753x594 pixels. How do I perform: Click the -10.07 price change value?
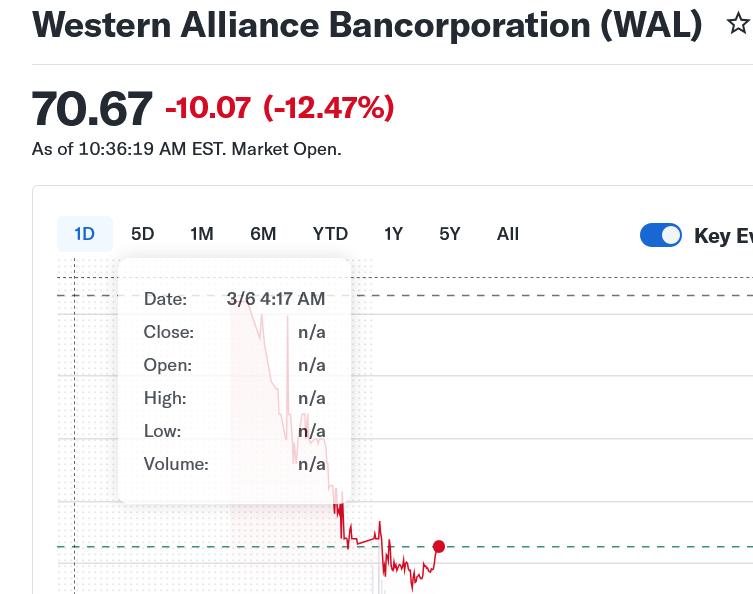pos(208,107)
